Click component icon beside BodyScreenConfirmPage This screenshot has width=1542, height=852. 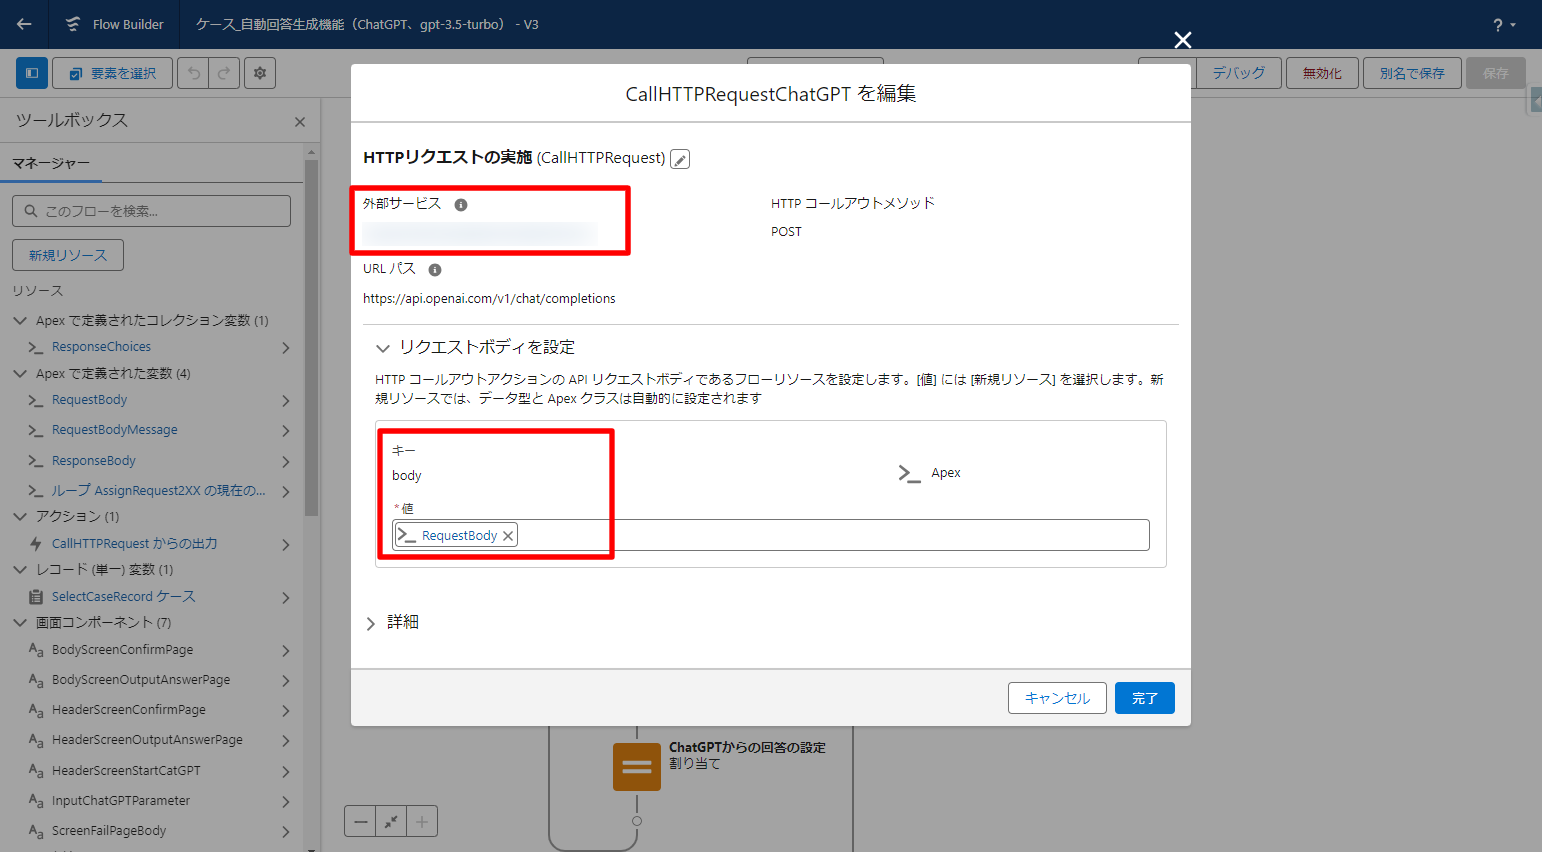[36, 650]
